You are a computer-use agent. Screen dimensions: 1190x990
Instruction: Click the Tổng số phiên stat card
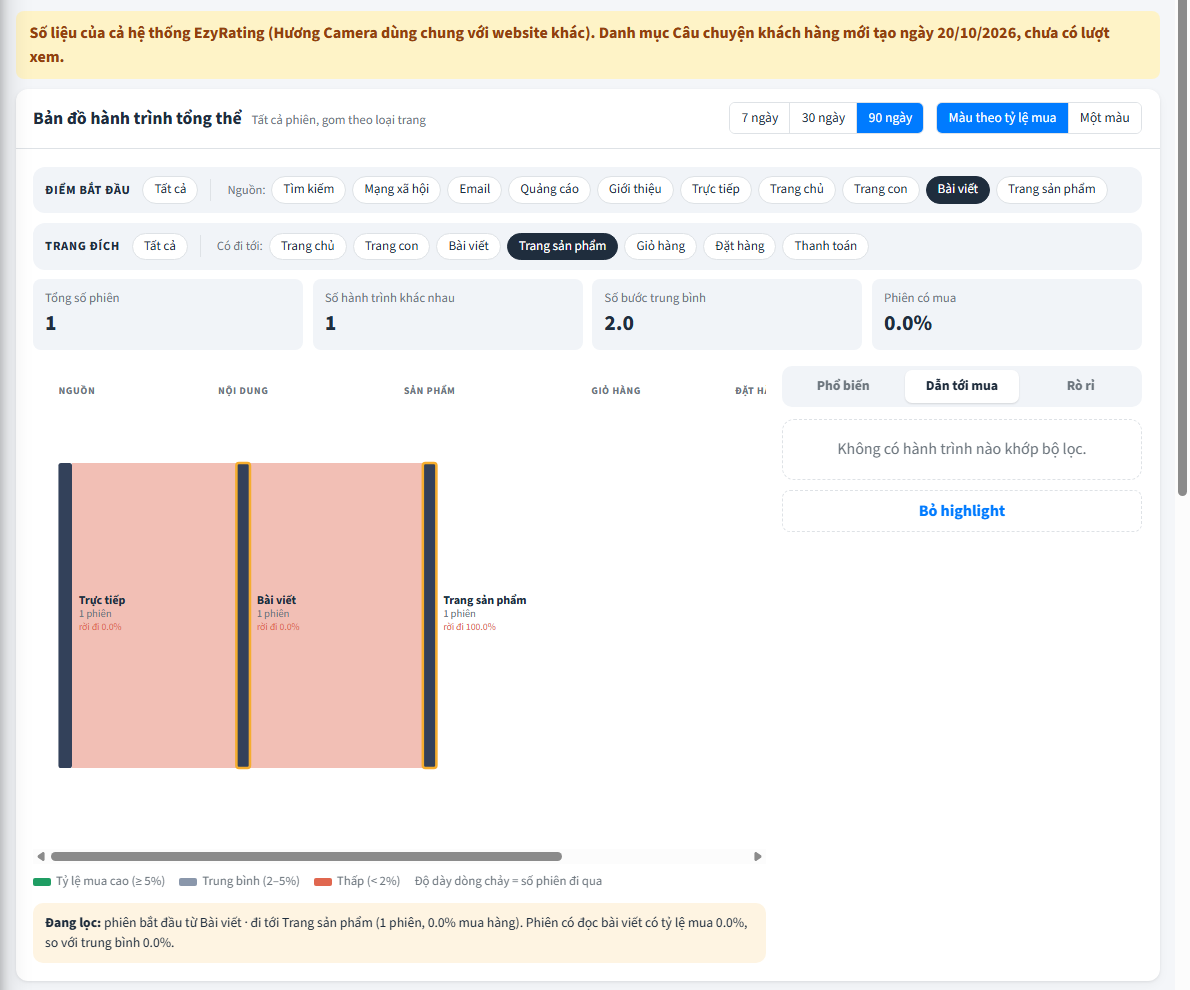[x=168, y=314]
